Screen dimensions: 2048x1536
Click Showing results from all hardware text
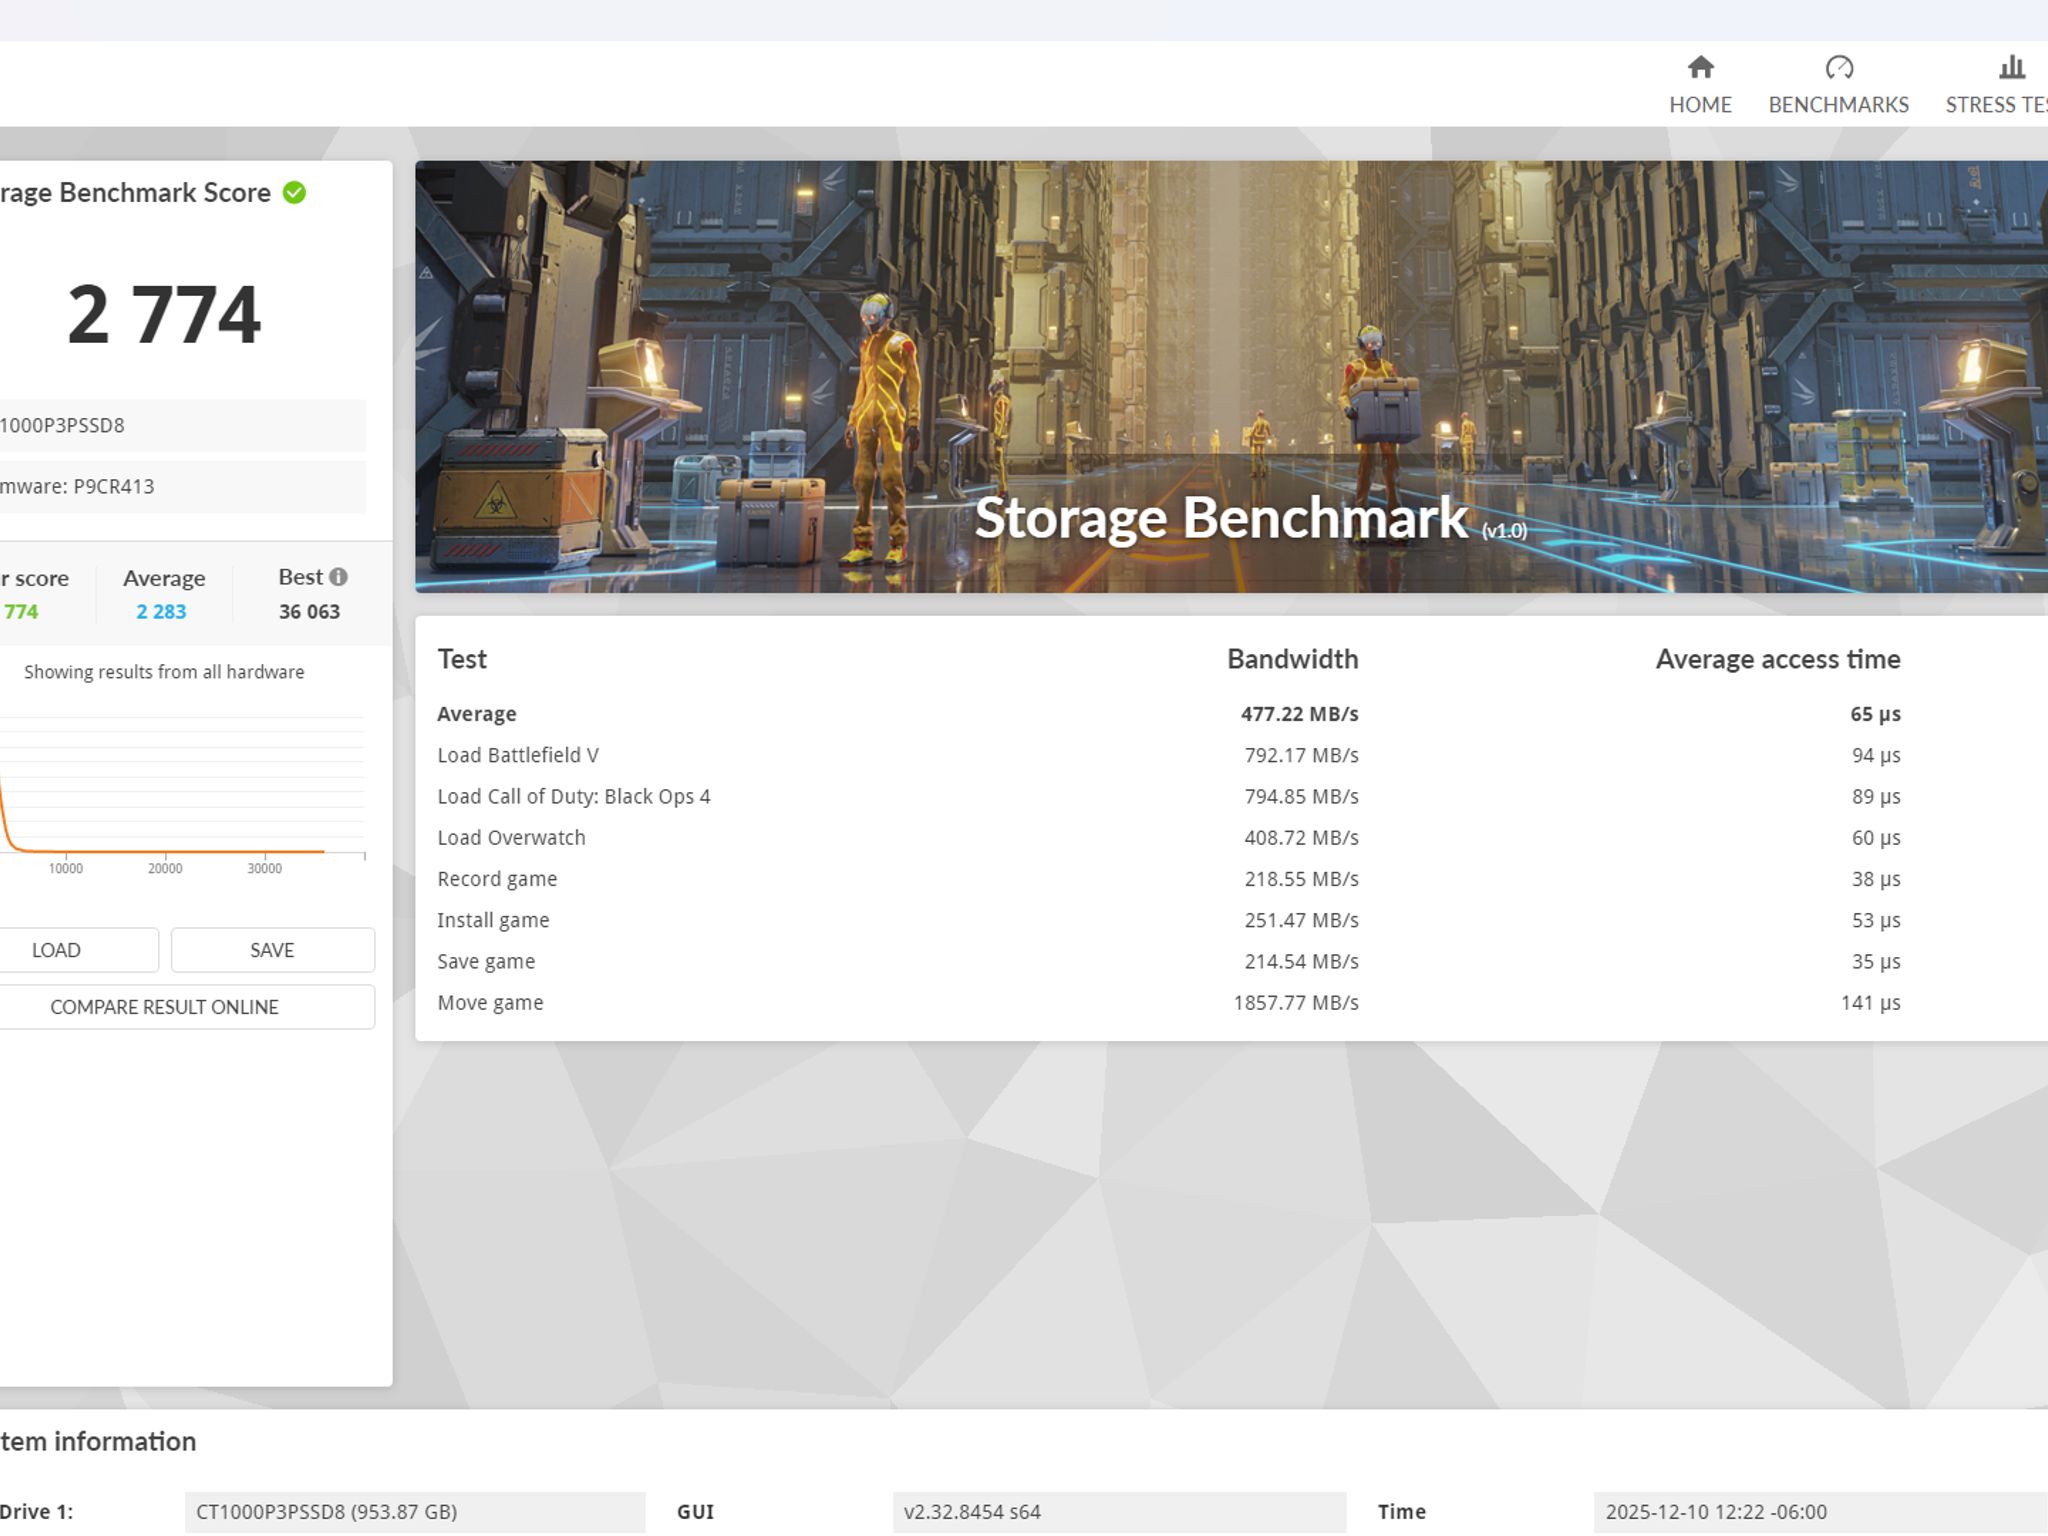pyautogui.click(x=164, y=672)
